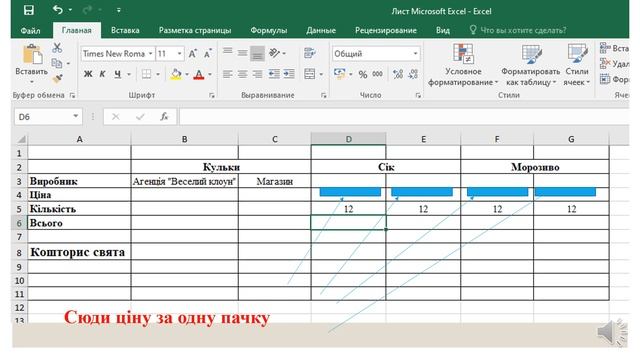Align cell text left
This screenshot has height=360, width=640.
click(x=227, y=74)
